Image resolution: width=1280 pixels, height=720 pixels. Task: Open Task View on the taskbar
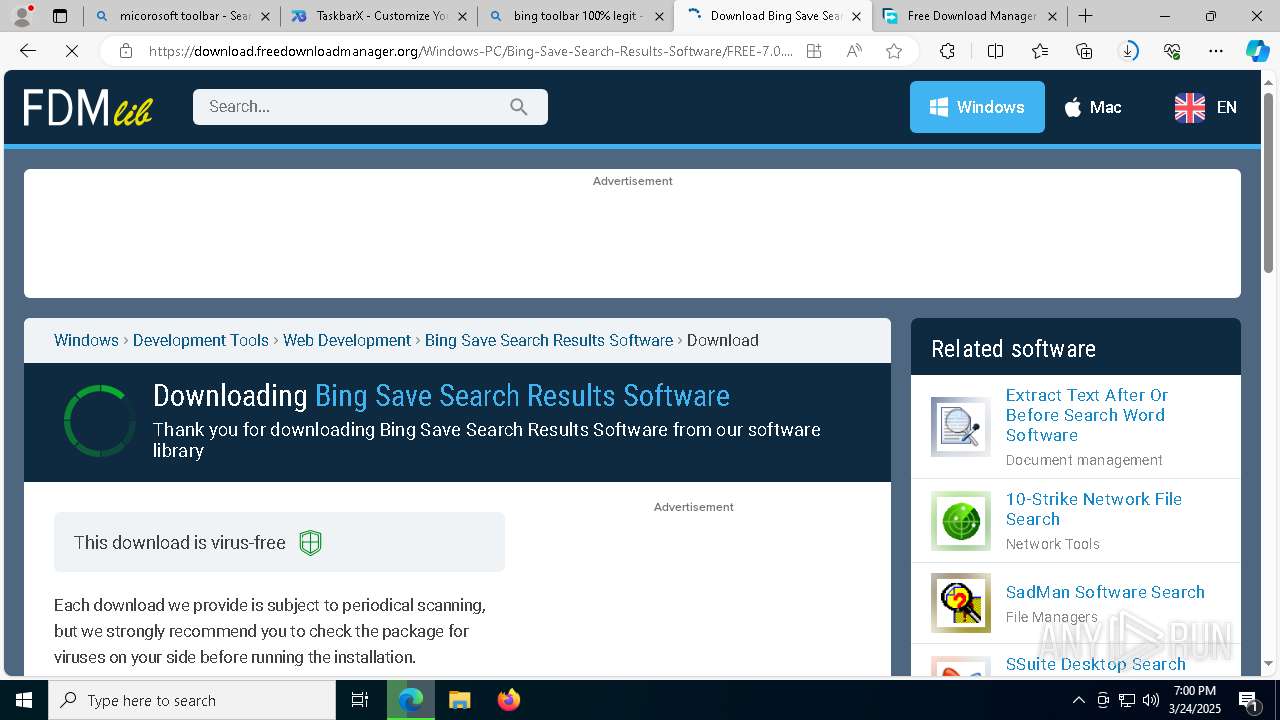pos(360,700)
